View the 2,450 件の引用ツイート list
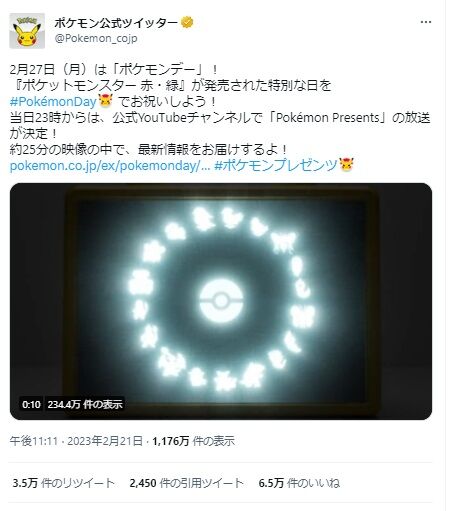 click(x=187, y=483)
